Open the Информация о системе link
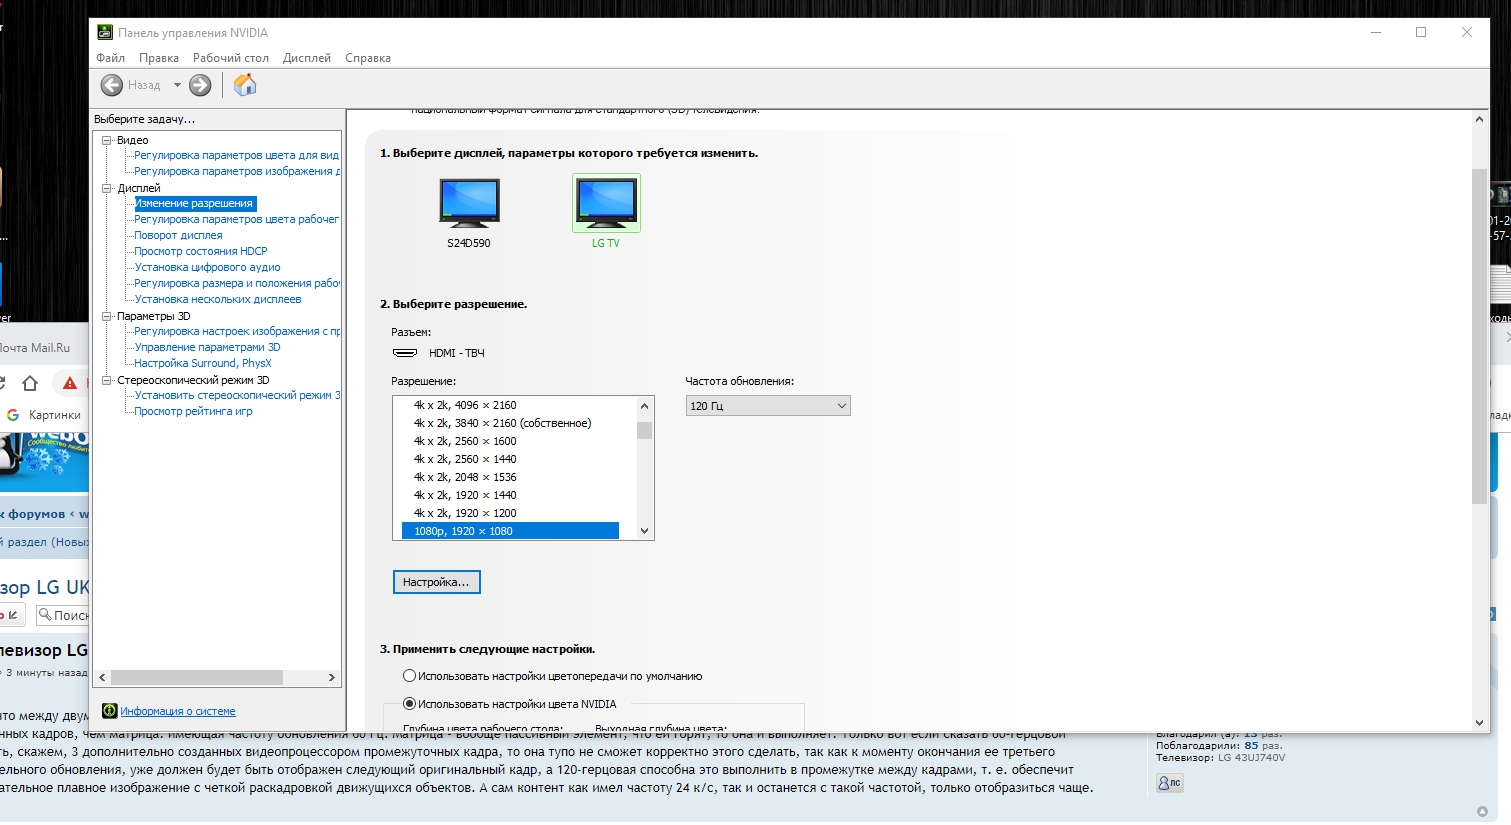 (x=178, y=712)
